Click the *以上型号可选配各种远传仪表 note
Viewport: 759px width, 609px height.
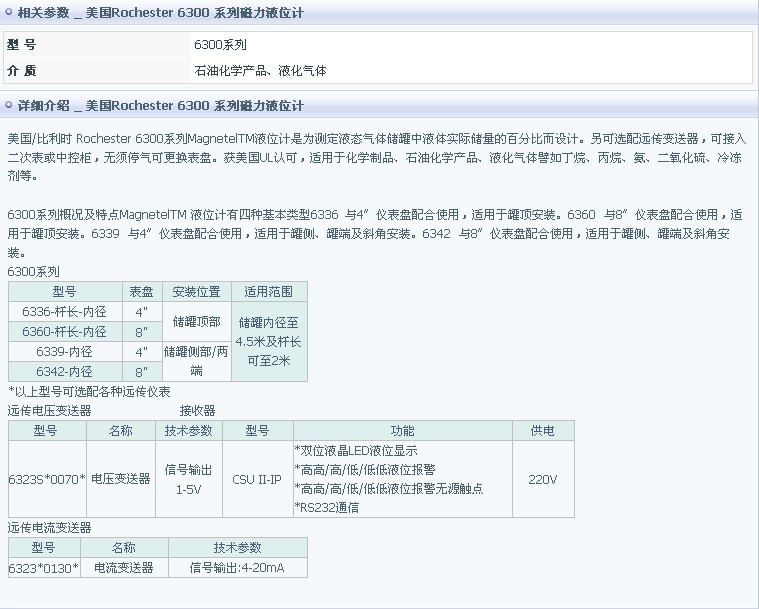tap(89, 392)
